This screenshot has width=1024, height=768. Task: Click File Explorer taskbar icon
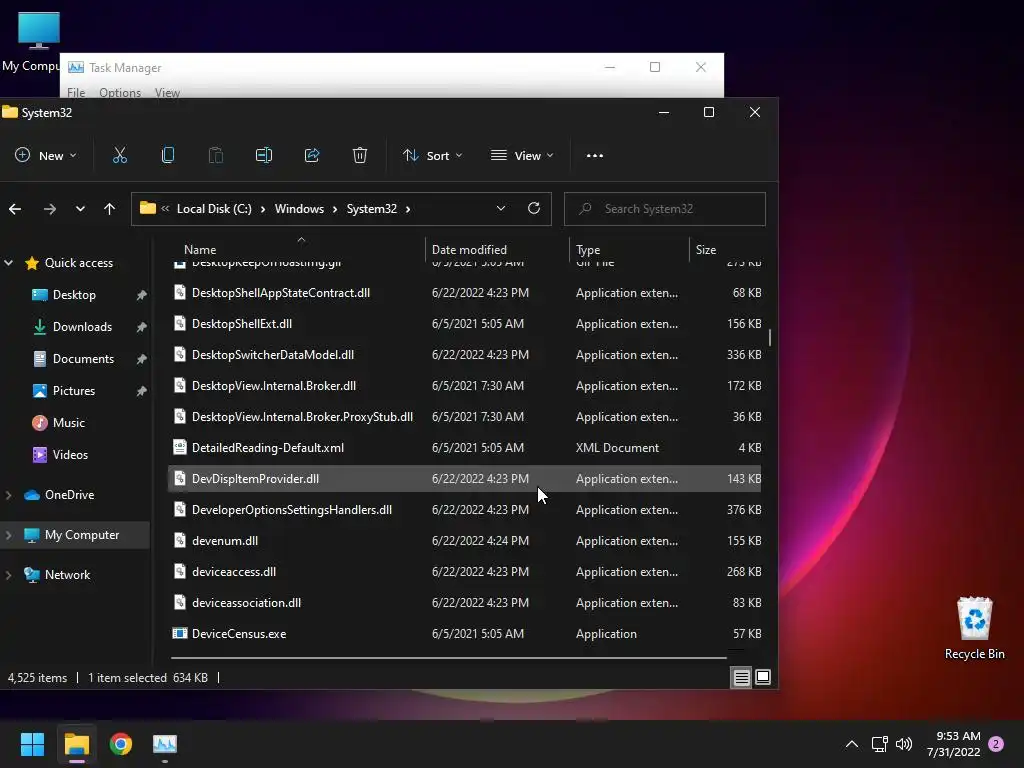coord(76,744)
